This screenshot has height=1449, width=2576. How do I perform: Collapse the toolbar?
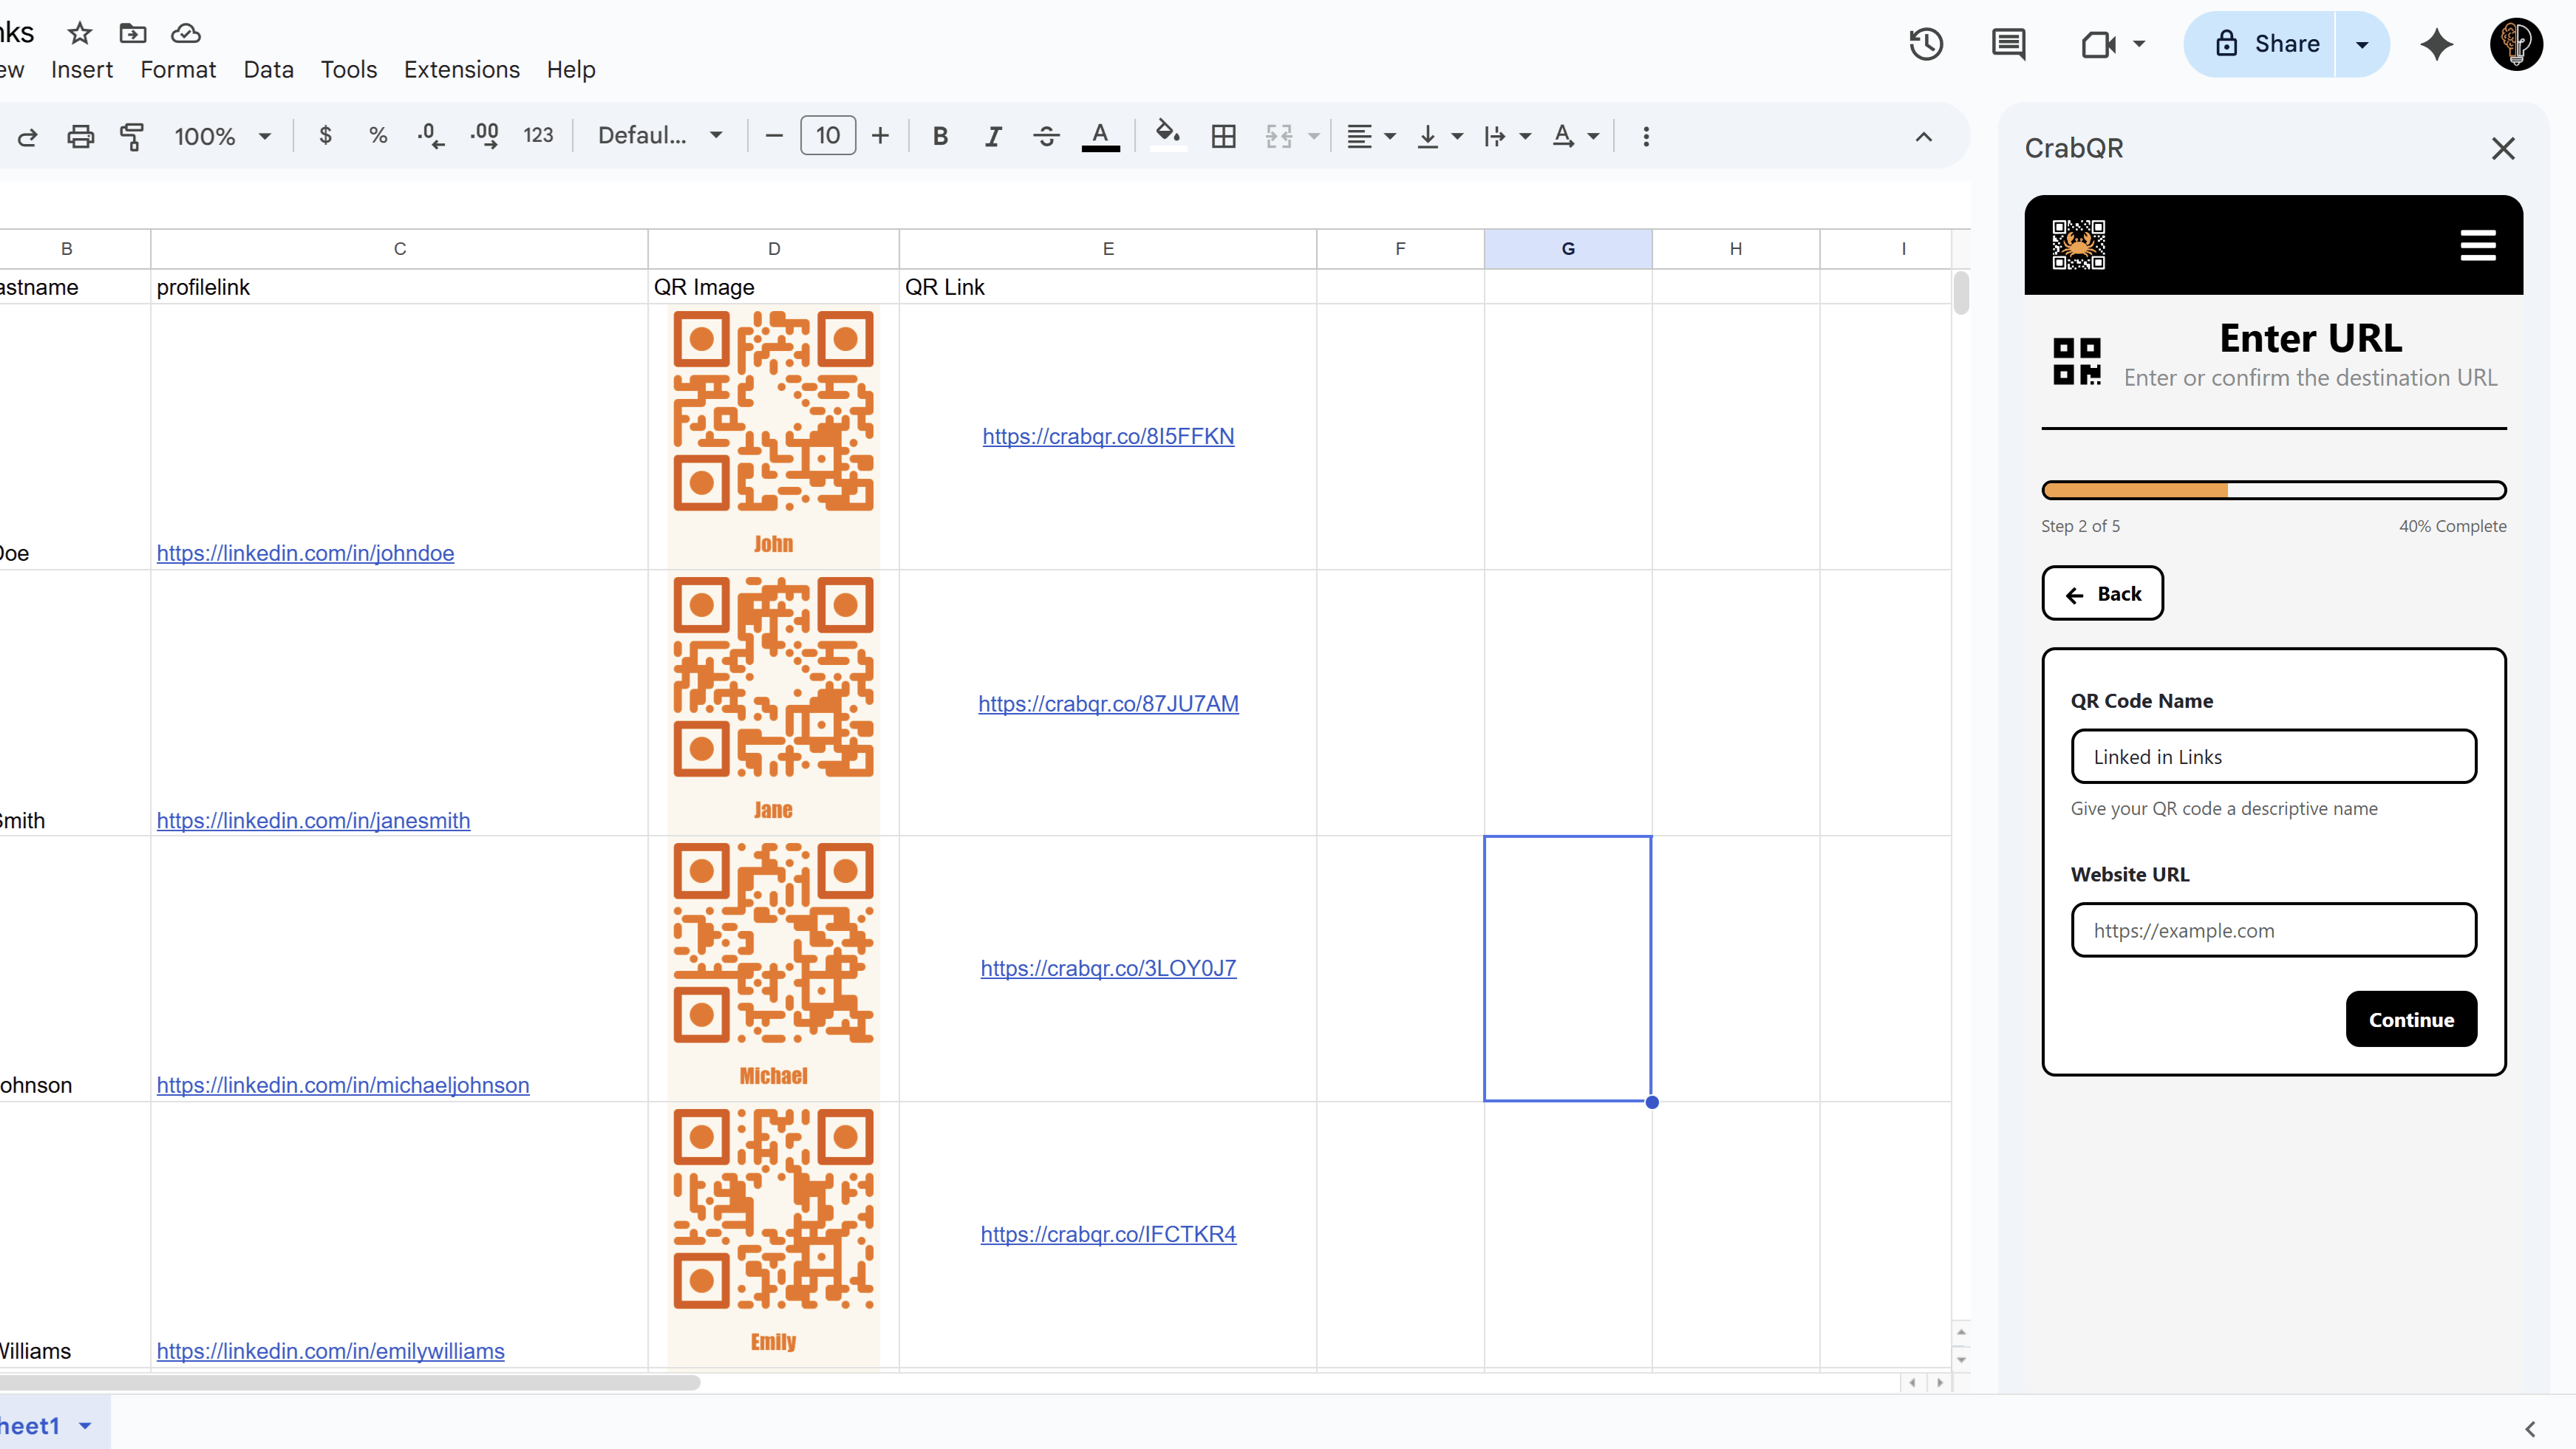coord(1923,136)
